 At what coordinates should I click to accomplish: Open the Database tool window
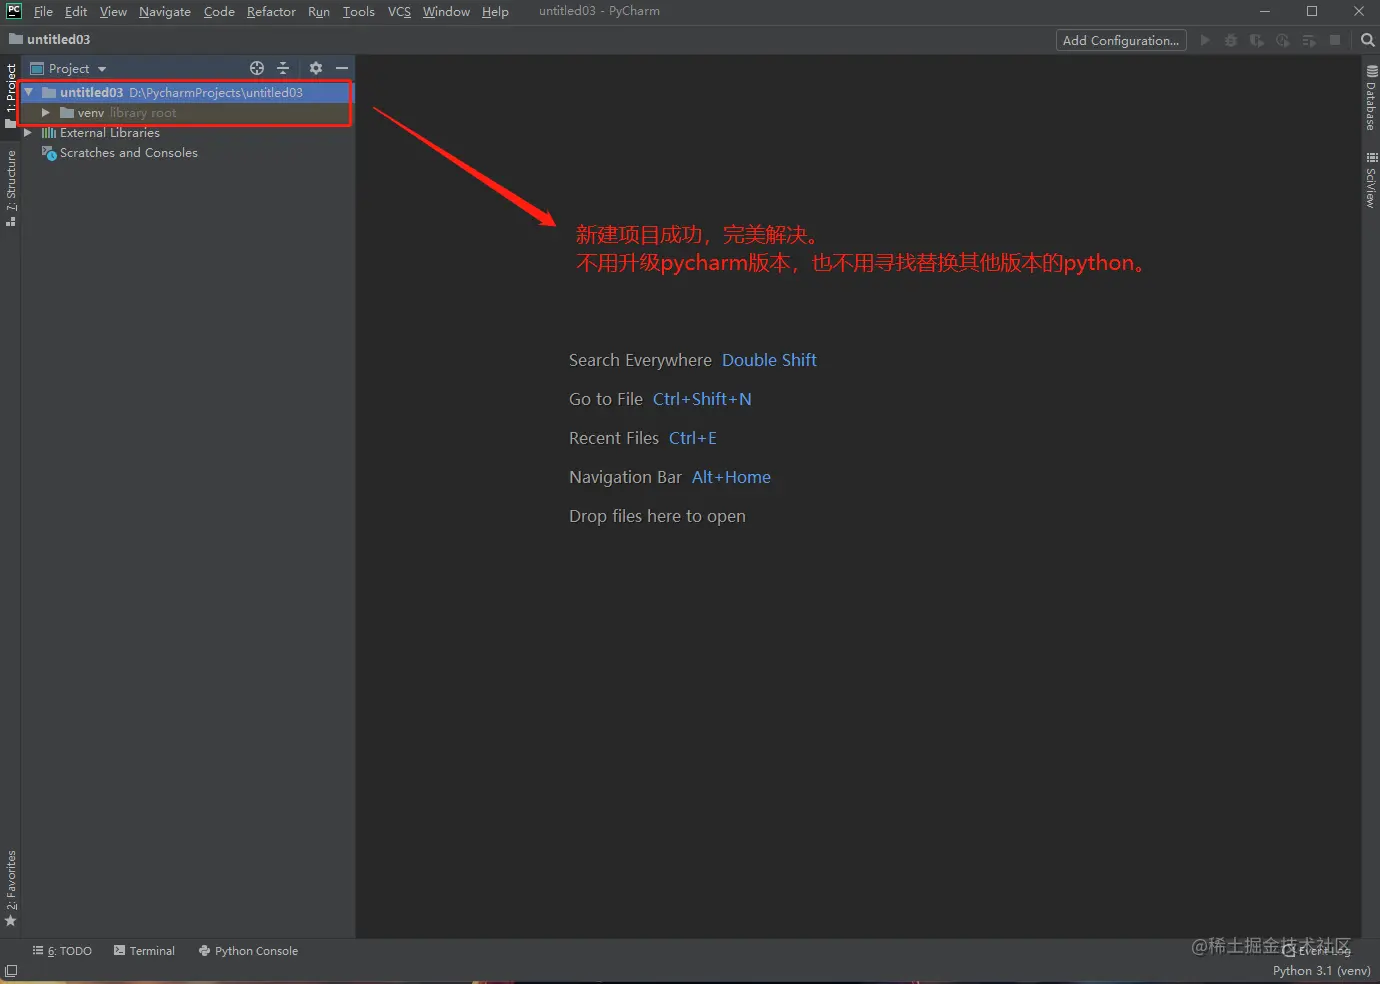pyautogui.click(x=1371, y=98)
